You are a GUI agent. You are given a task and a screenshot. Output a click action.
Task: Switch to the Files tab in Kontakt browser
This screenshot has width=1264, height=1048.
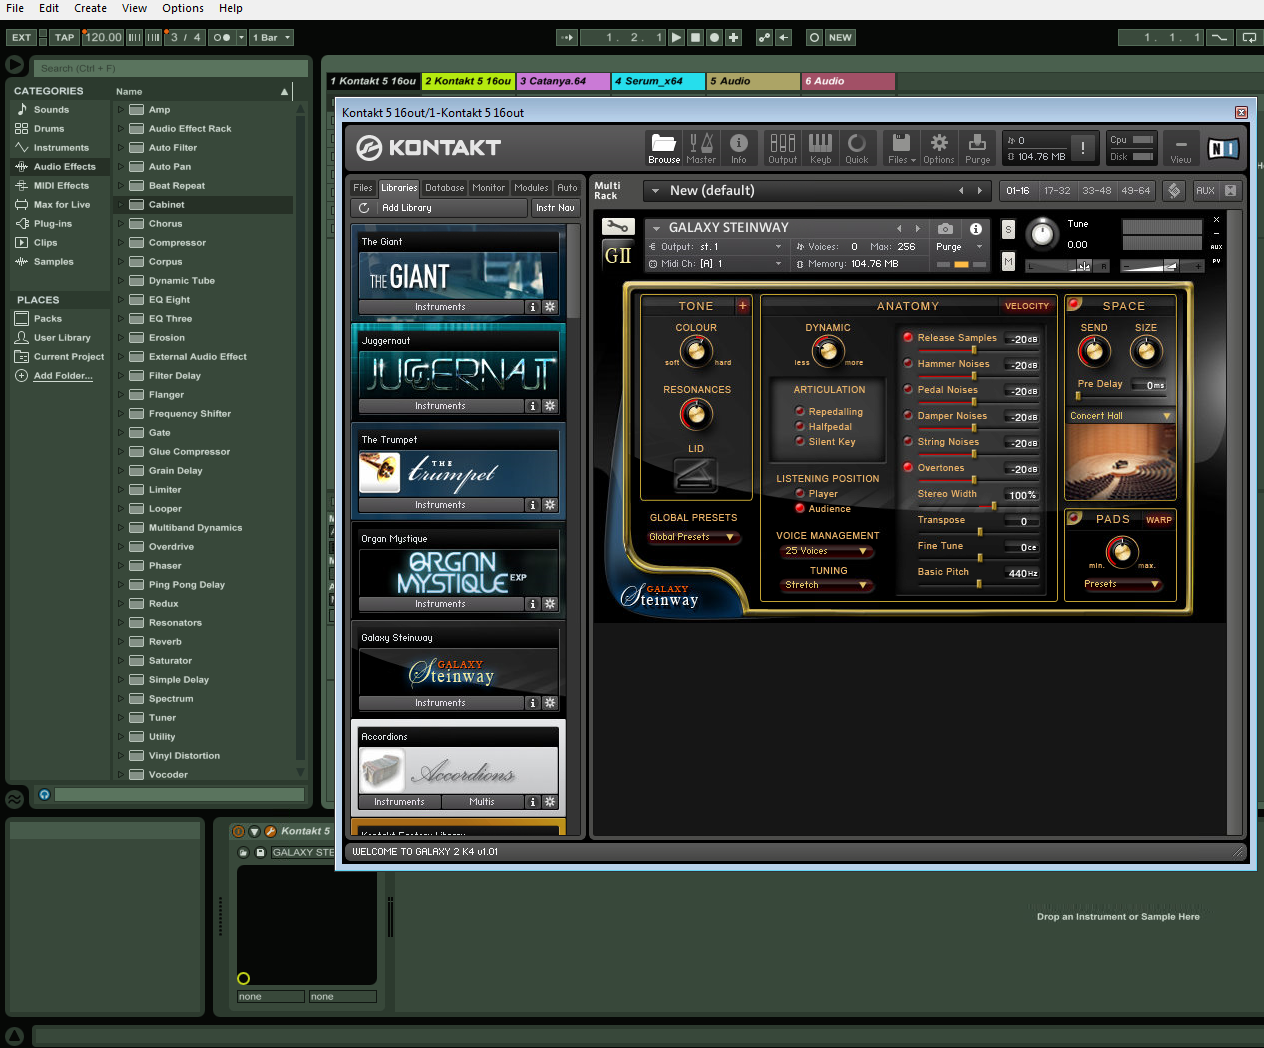(x=363, y=188)
